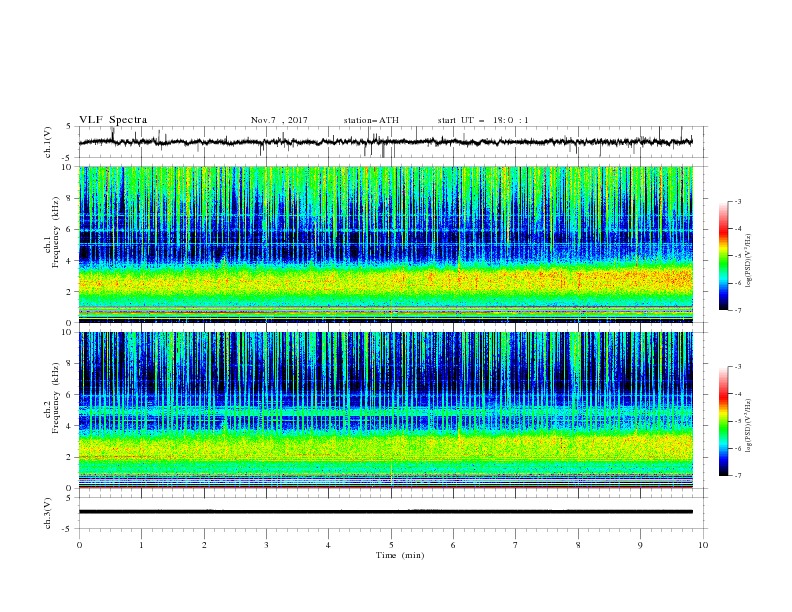Viewport: 792px width, 612px height.
Task: Click the "6" tick on the time axis
Action: pyautogui.click(x=454, y=545)
